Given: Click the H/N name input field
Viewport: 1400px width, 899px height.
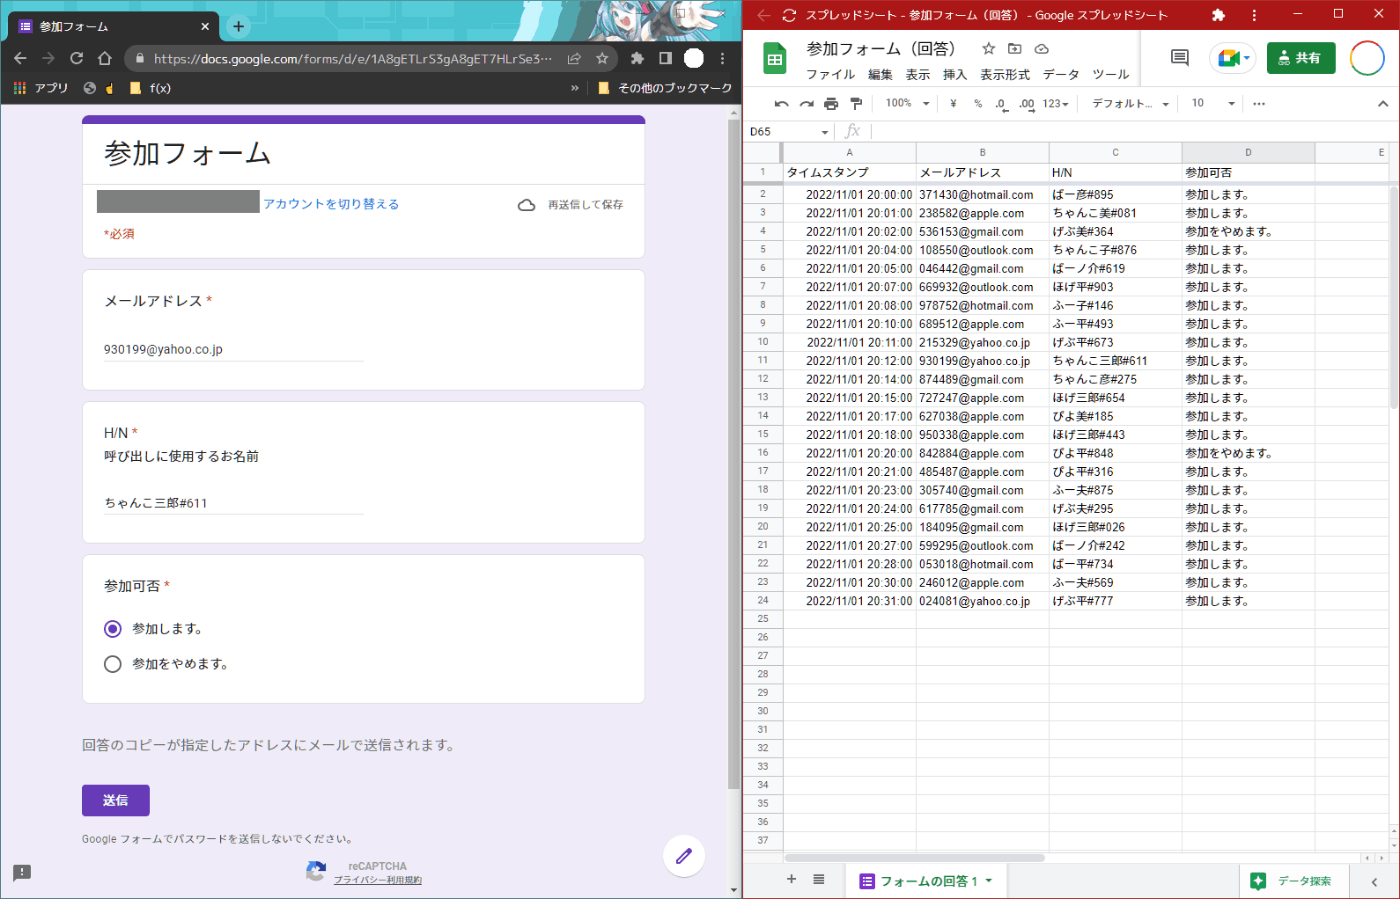Looking at the screenshot, I should [233, 503].
